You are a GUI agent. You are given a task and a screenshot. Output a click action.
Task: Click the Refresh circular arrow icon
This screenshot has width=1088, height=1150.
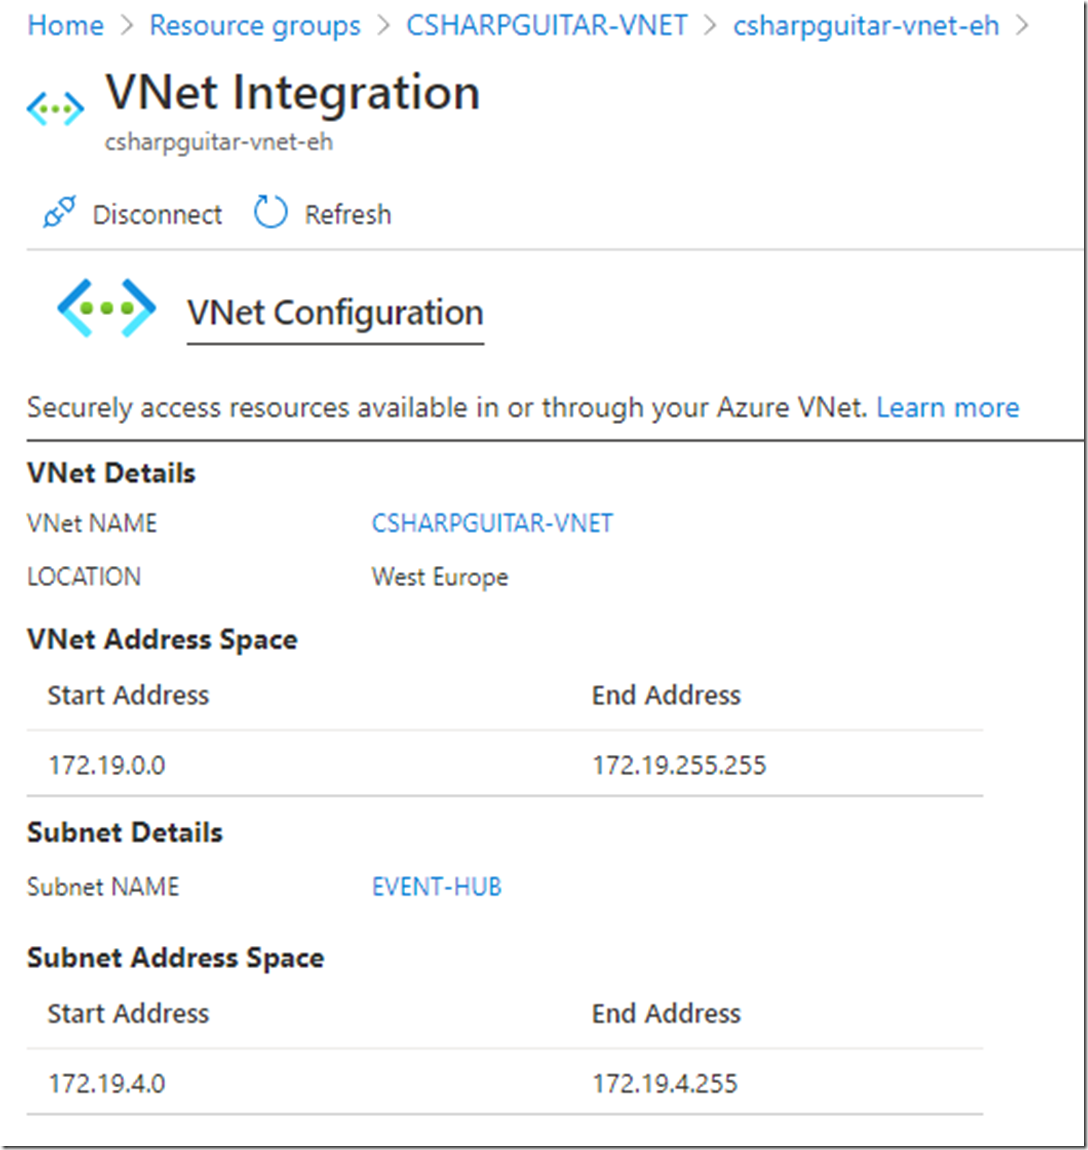[270, 213]
